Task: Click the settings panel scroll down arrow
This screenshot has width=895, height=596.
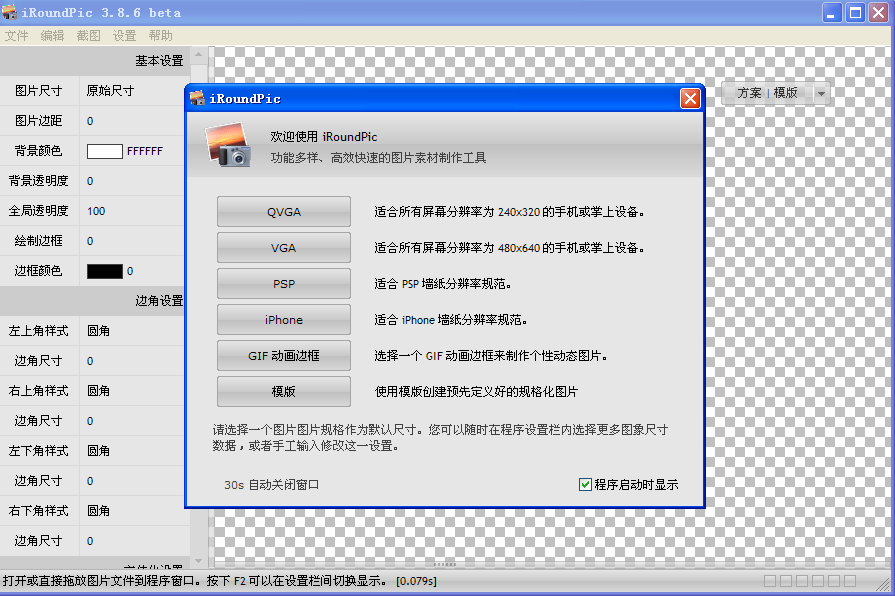Action: click(199, 561)
